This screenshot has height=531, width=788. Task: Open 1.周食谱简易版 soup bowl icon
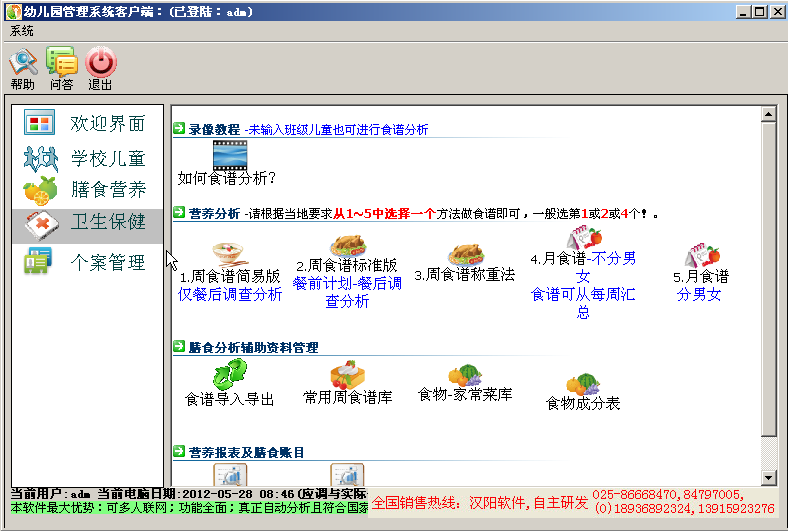229,254
